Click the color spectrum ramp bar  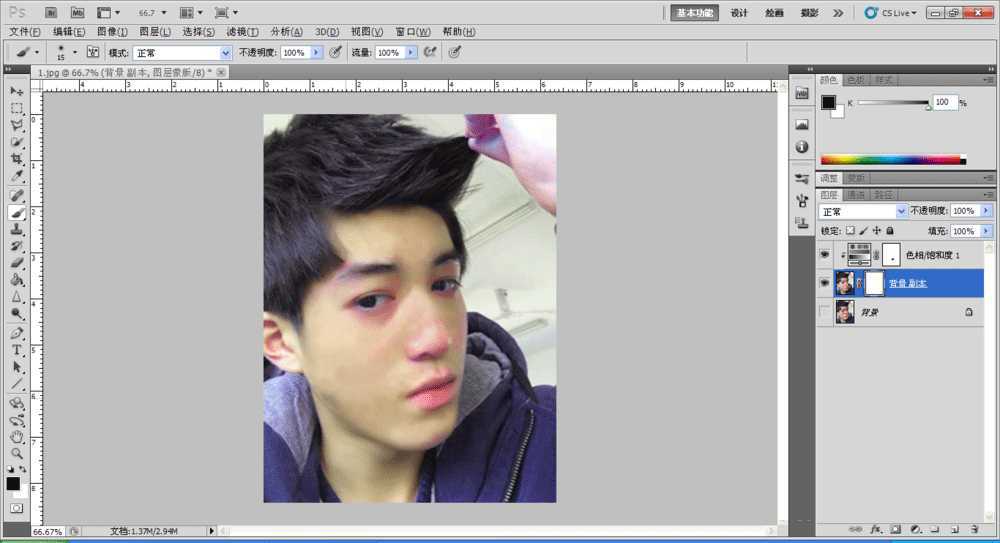[x=890, y=160]
